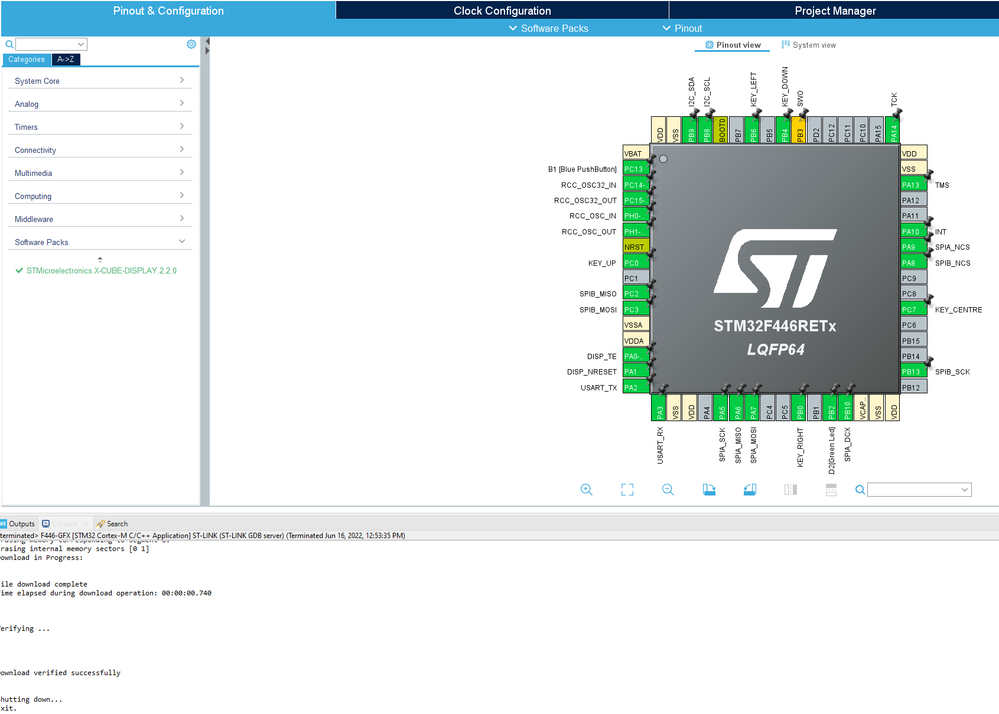Screen dimensions: 999x714
Task: Select the A->Z sorting tab
Action: pyautogui.click(x=66, y=59)
